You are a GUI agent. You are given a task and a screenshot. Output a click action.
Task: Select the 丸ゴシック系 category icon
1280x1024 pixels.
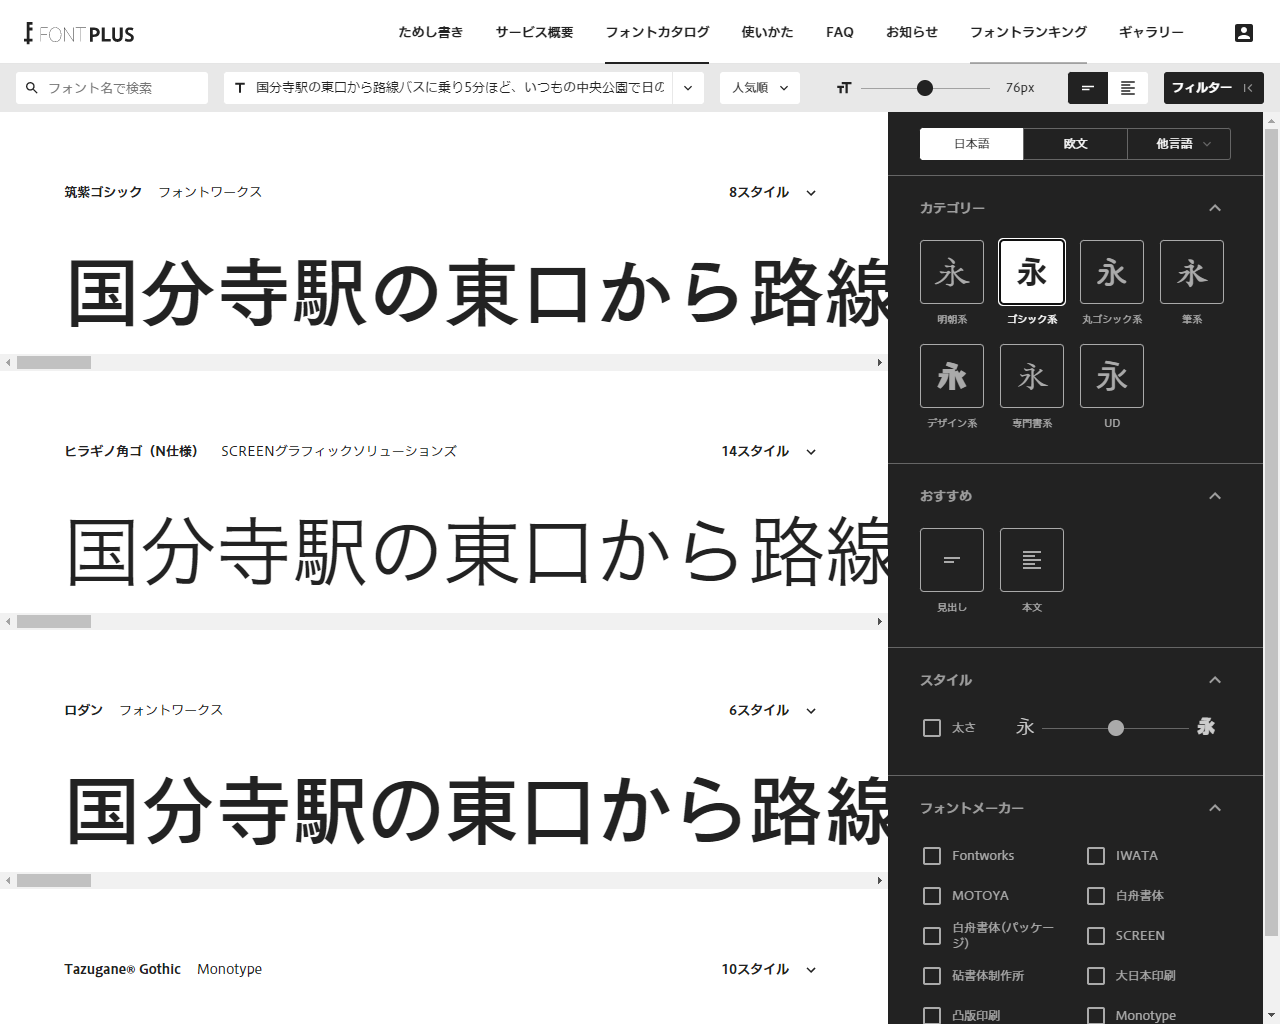pyautogui.click(x=1111, y=271)
